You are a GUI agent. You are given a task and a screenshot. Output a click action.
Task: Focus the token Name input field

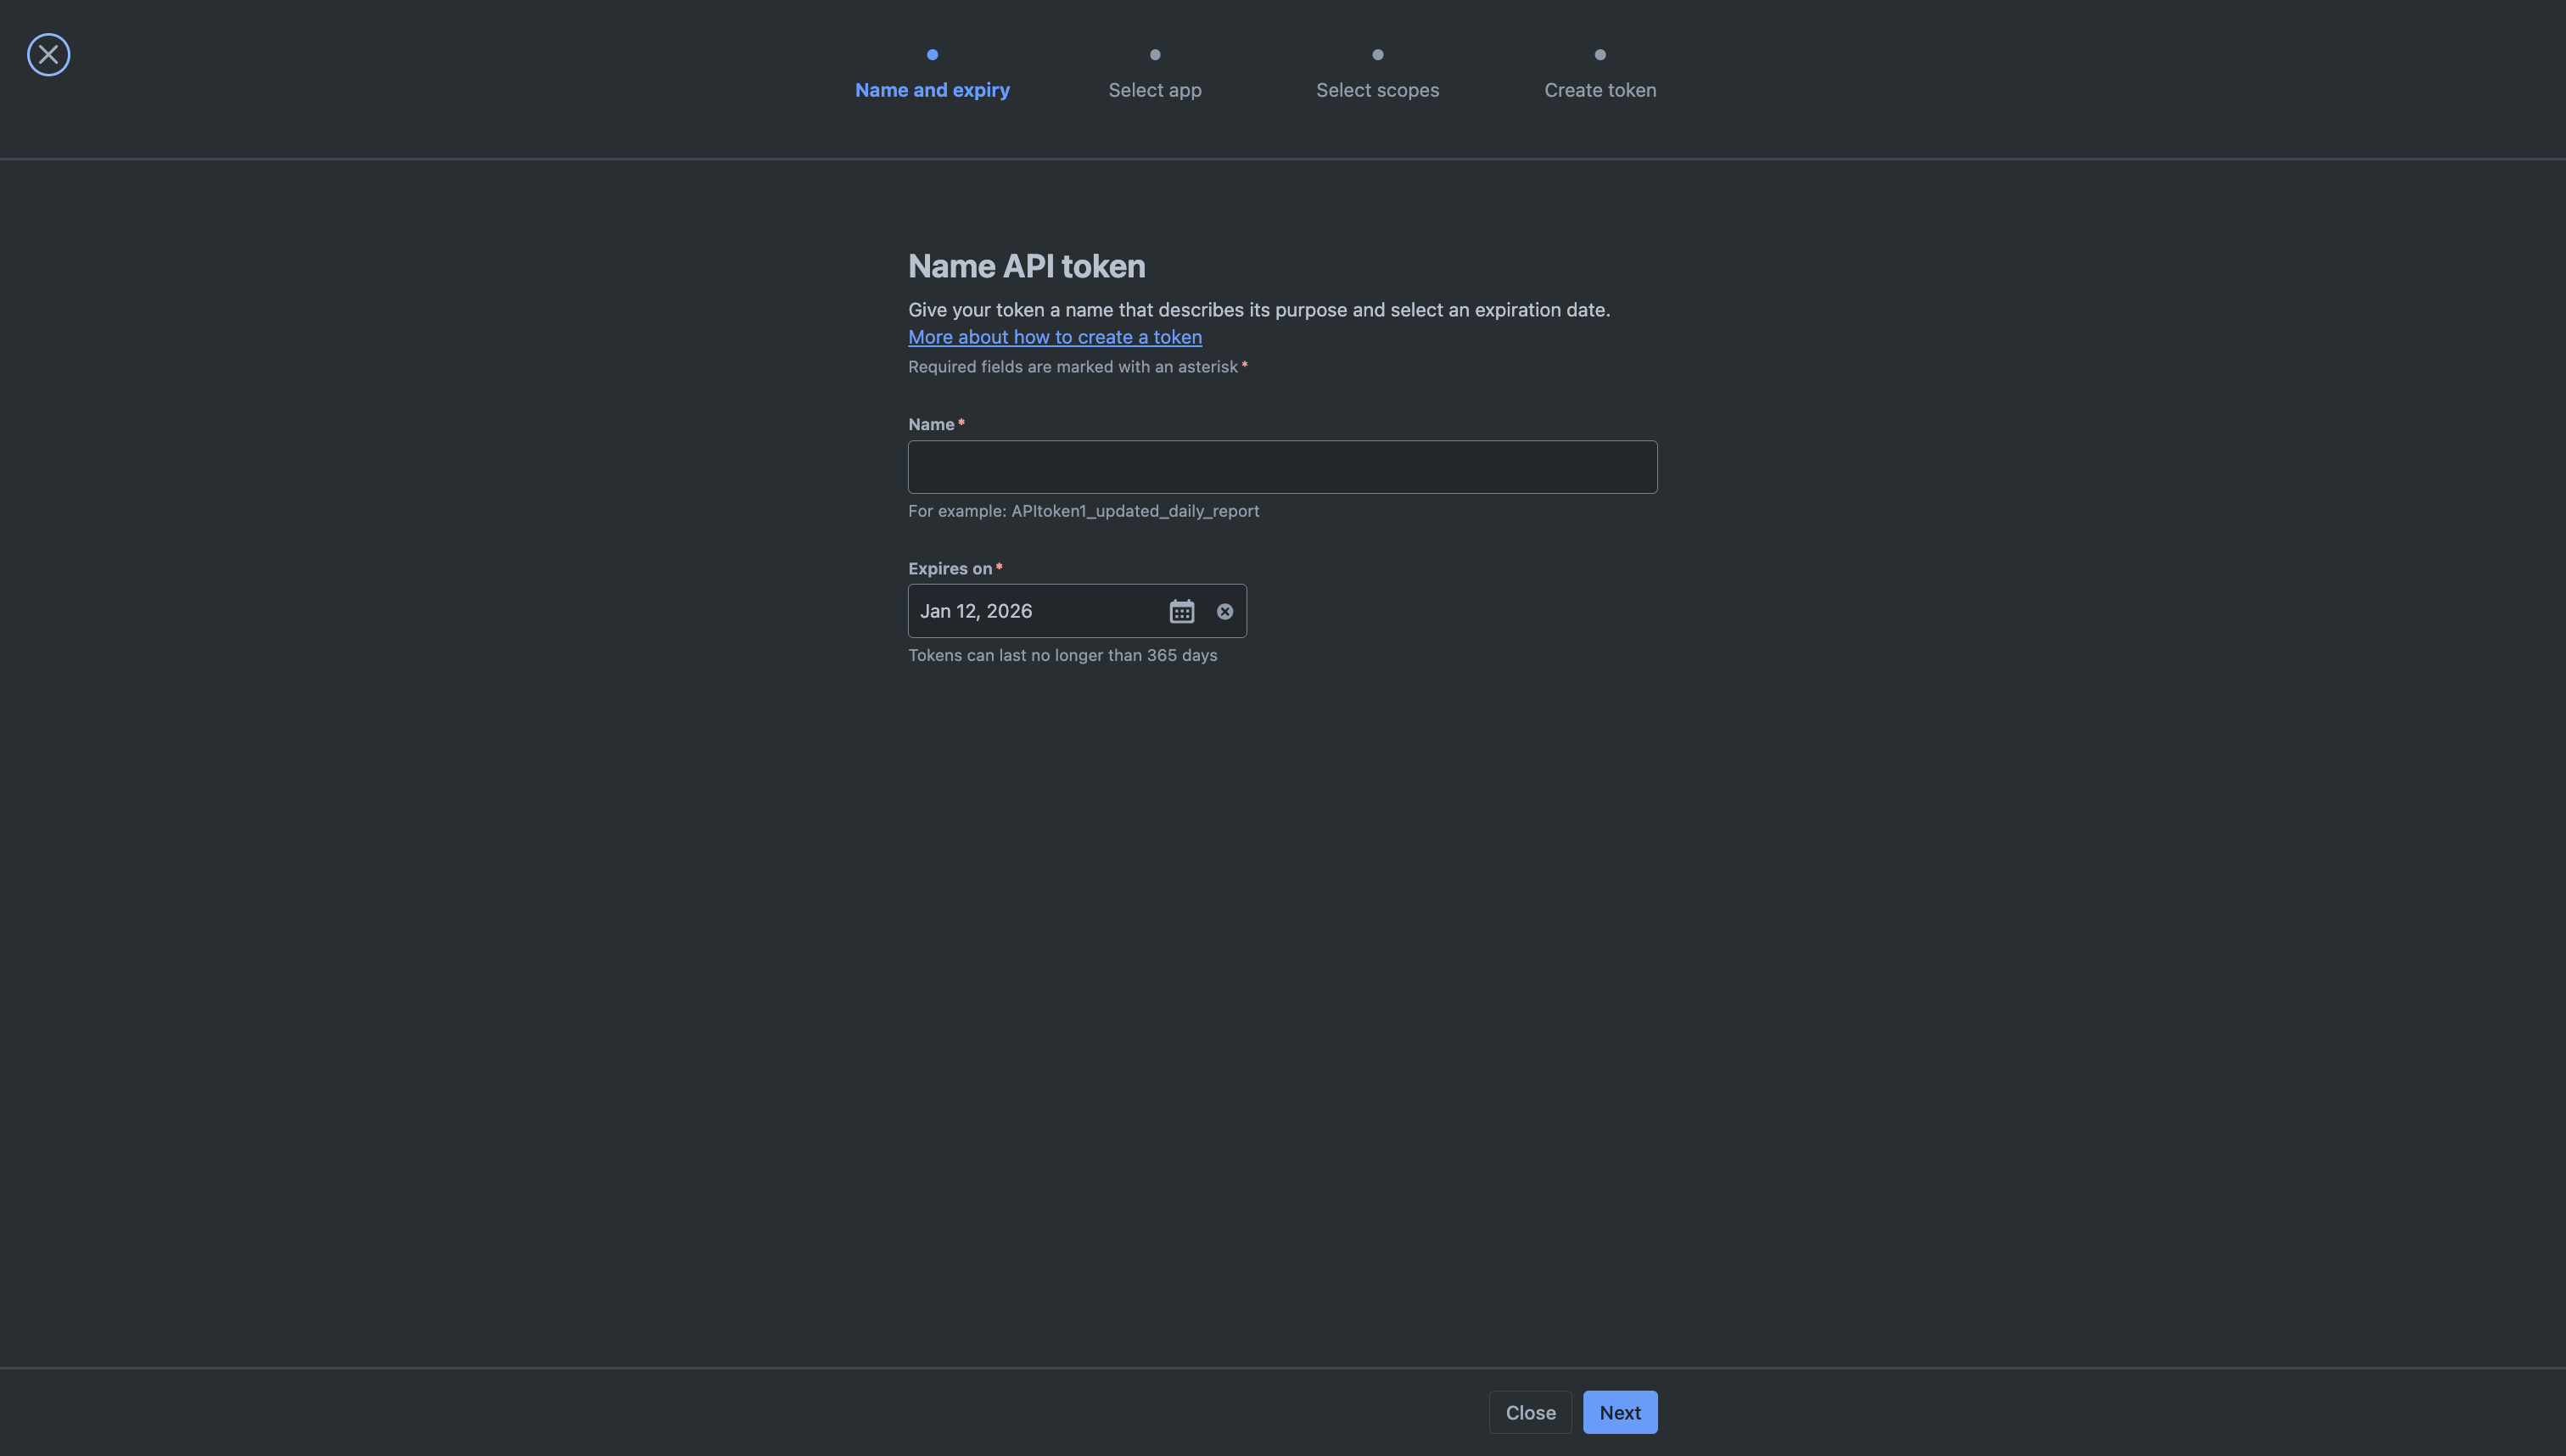pos(1282,467)
